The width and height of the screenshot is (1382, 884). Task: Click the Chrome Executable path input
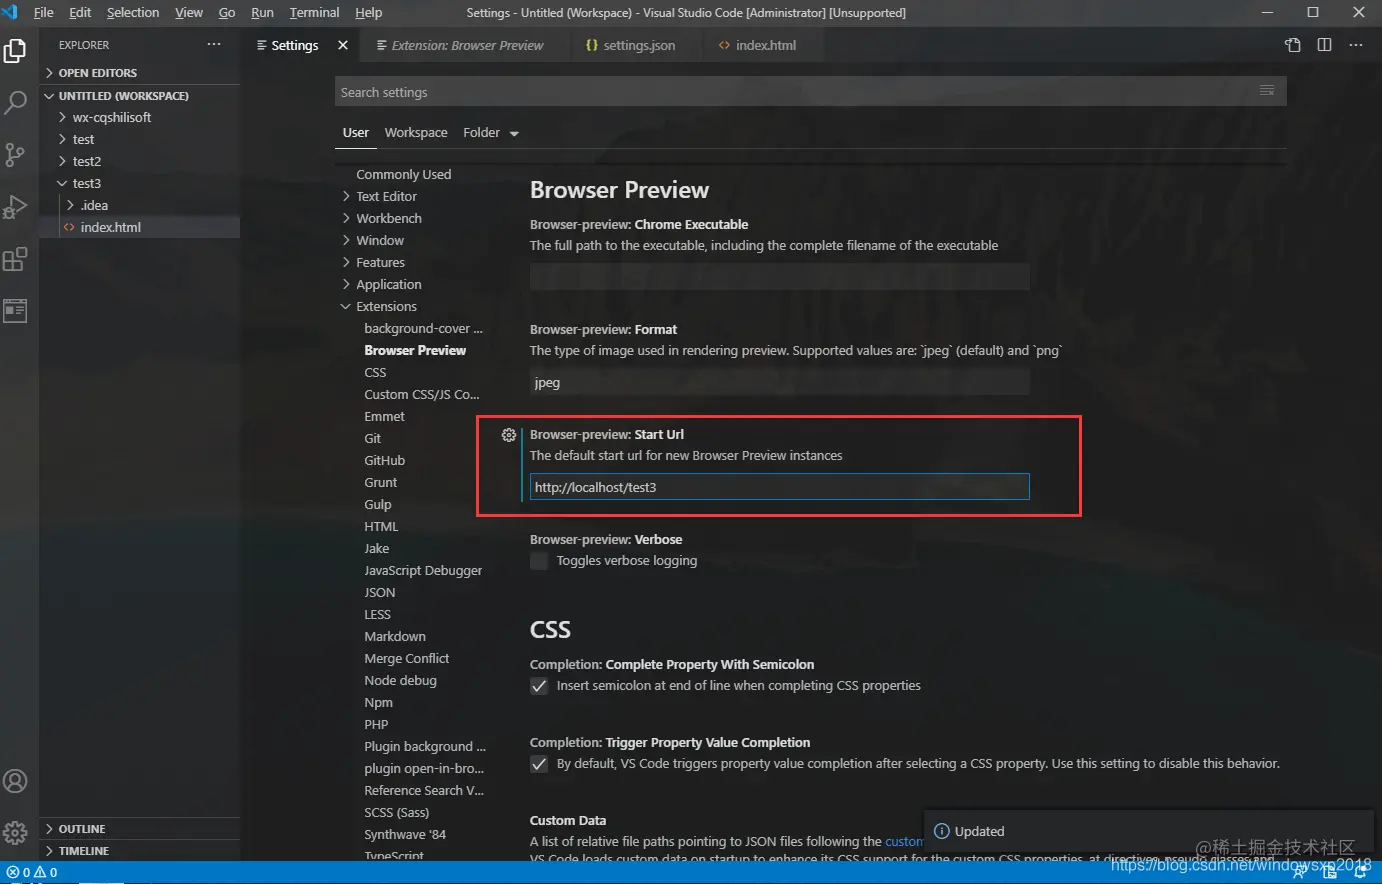[x=779, y=277]
